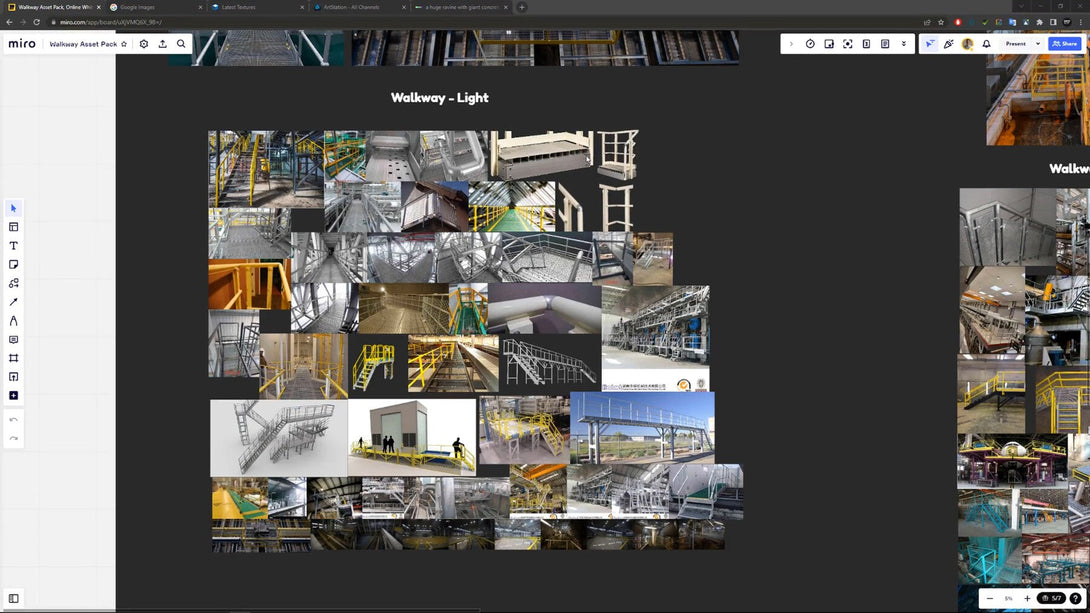
Task: Open the Shapes tool
Action: click(13, 284)
